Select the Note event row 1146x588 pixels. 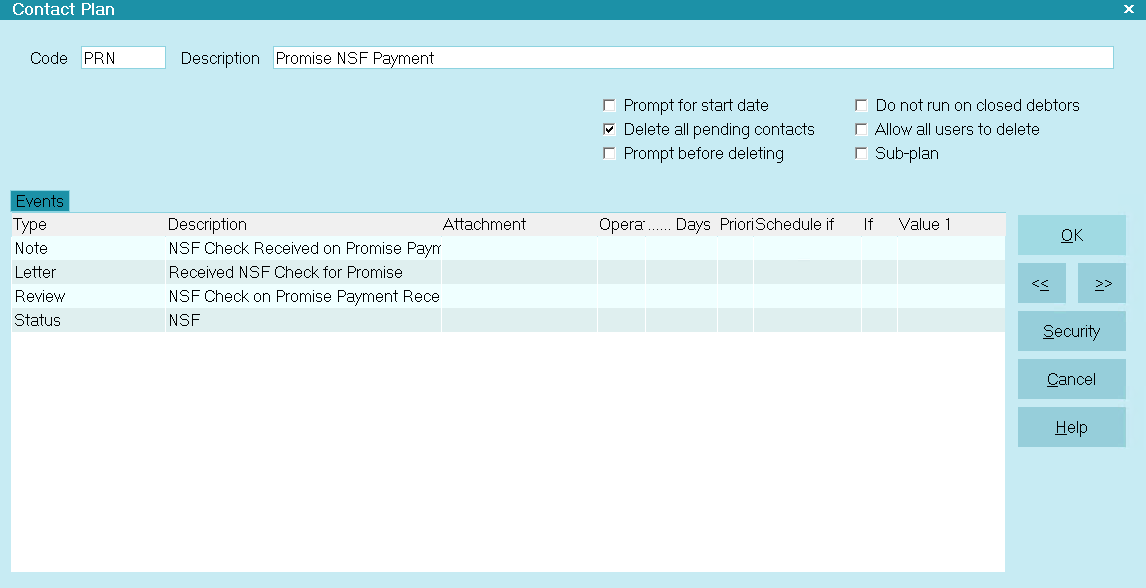point(300,248)
